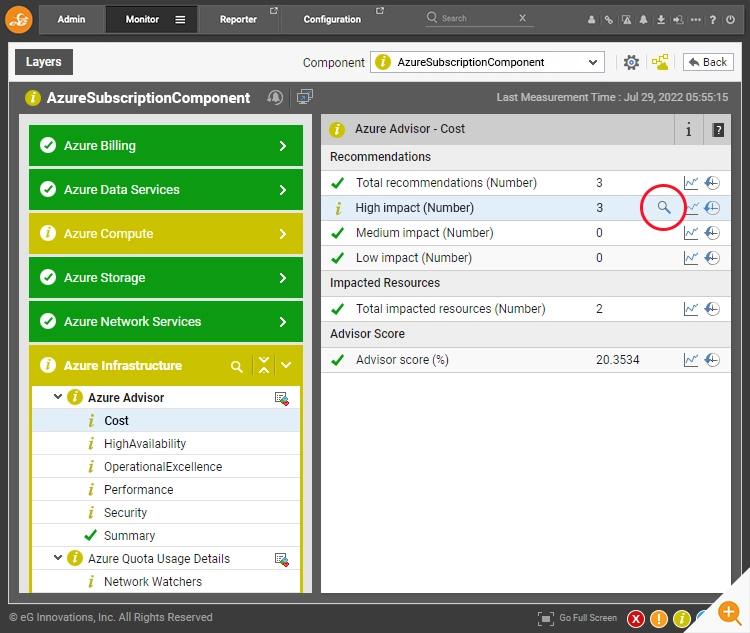This screenshot has height=633, width=750.
Task: Click the configure test icon beside Azure Quota Usage Details
Action: coord(281,559)
